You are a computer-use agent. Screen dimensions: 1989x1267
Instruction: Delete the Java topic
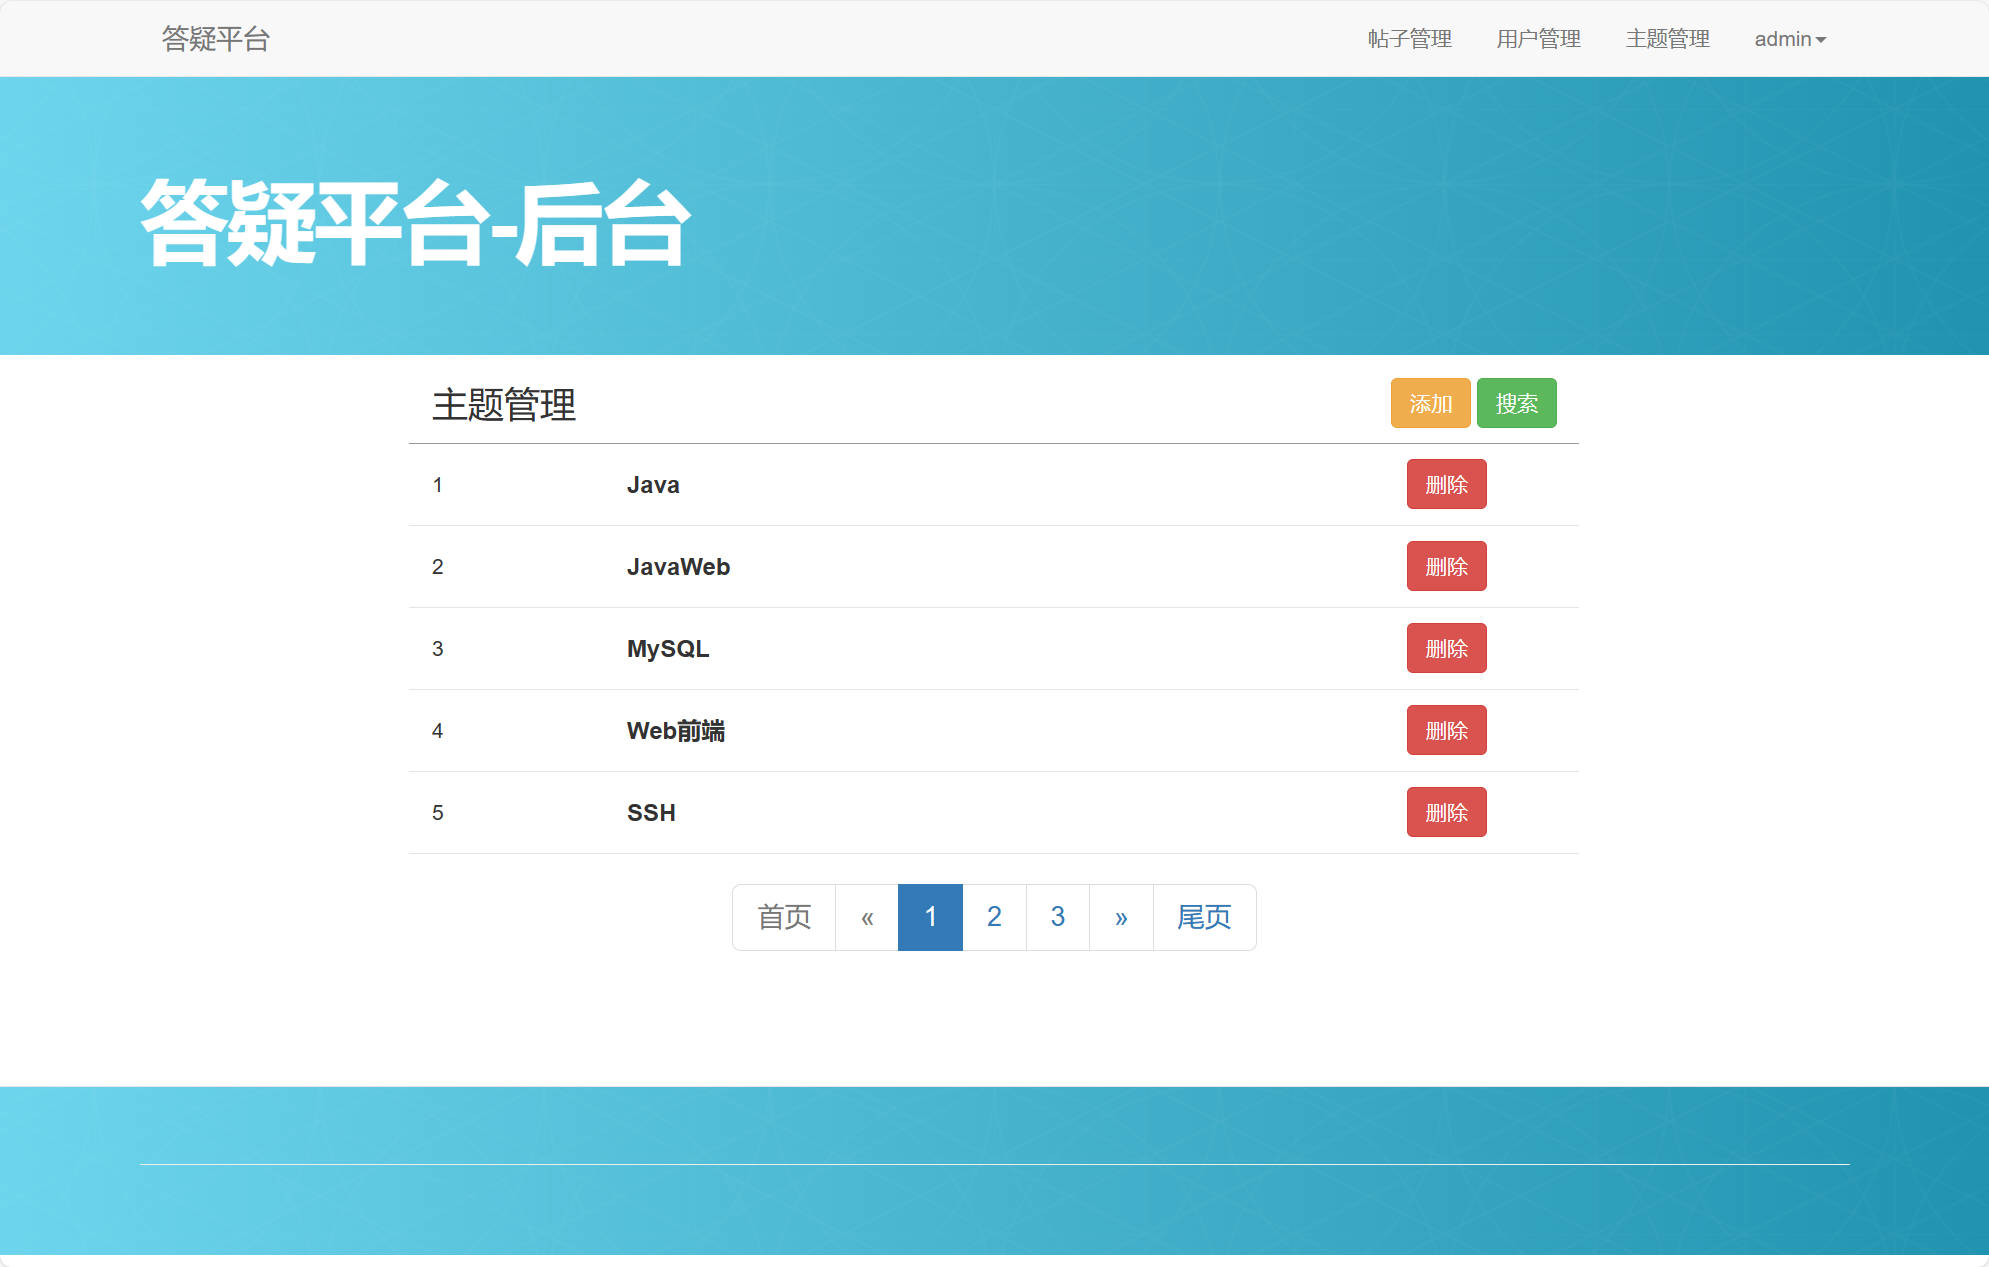[x=1446, y=484]
